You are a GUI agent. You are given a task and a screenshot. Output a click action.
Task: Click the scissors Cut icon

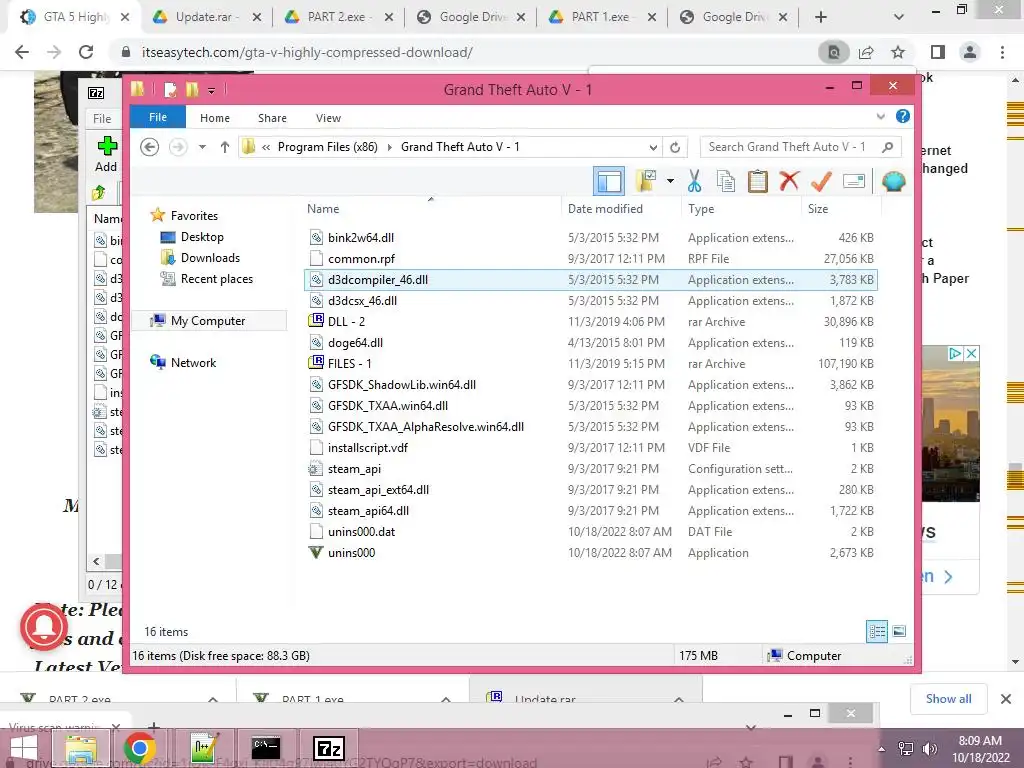click(694, 181)
